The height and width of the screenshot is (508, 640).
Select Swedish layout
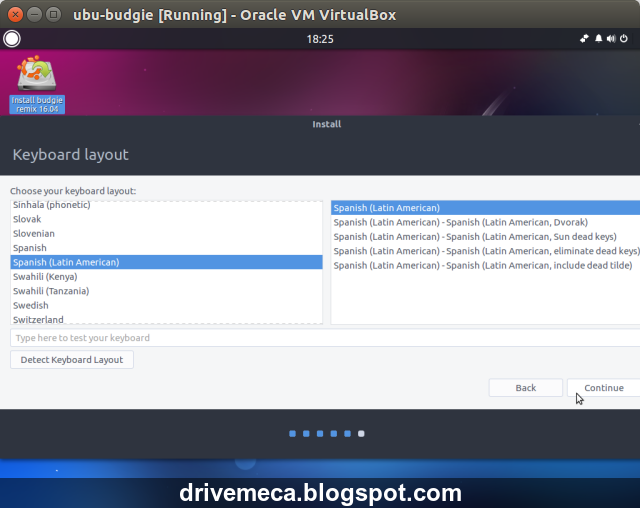167,305
